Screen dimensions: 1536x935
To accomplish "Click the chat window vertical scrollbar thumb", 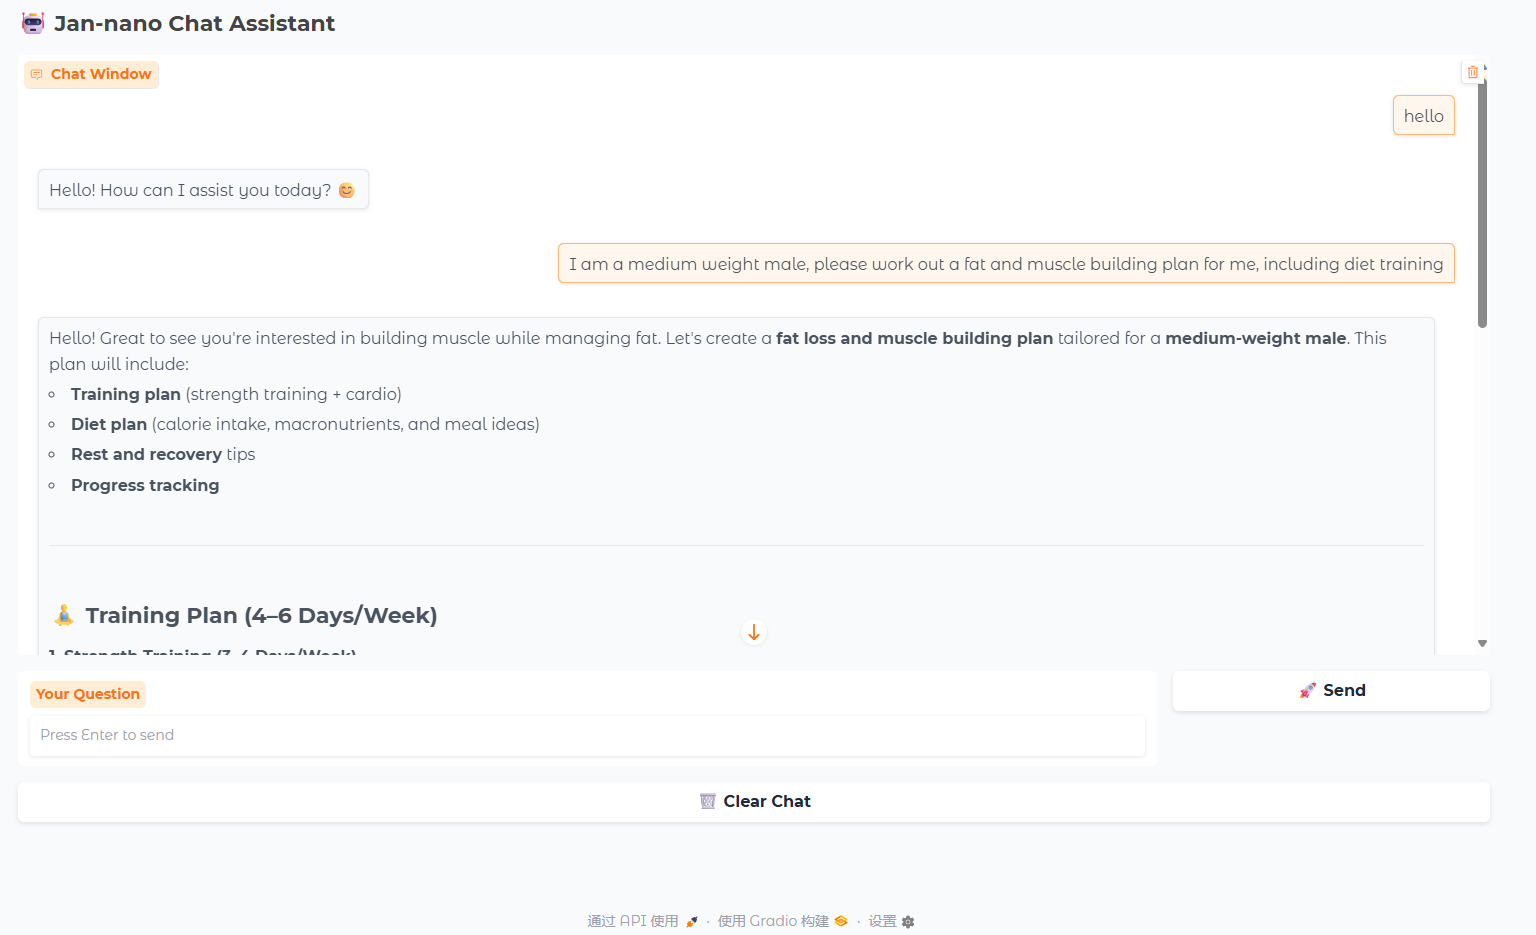I will point(1482,200).
